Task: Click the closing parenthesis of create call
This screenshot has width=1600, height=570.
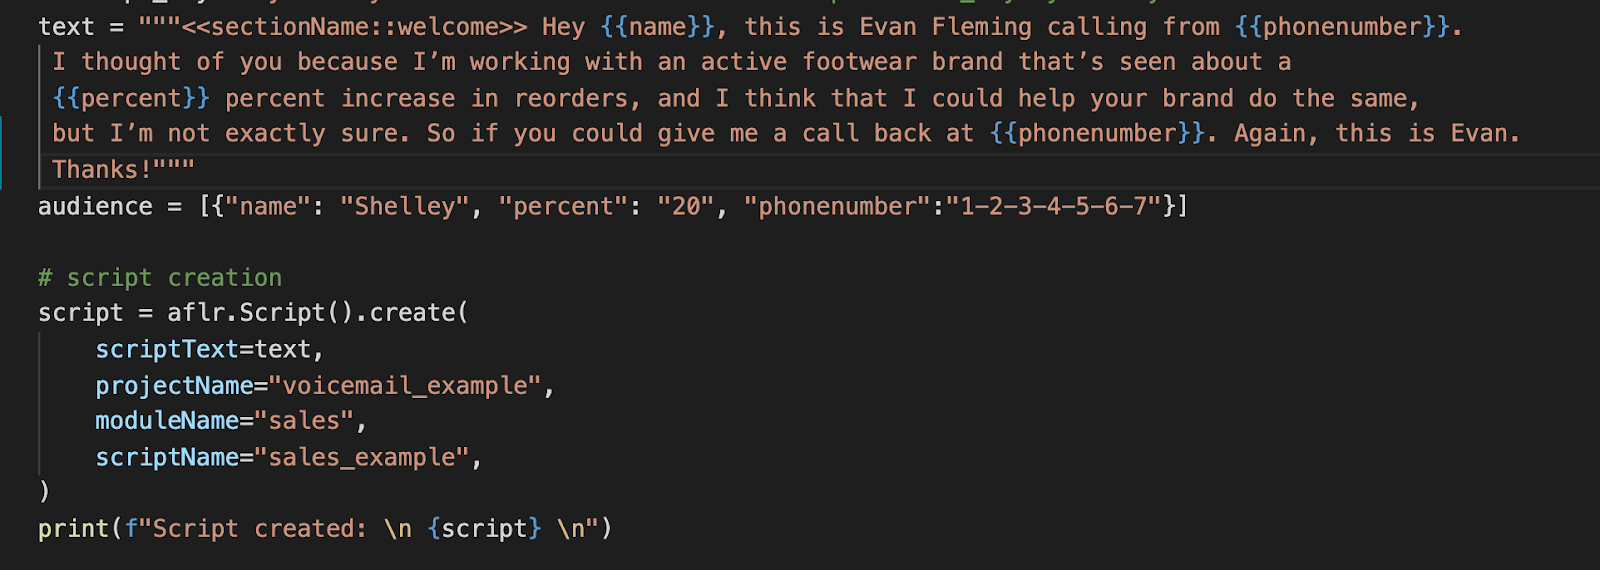Action: (x=44, y=492)
